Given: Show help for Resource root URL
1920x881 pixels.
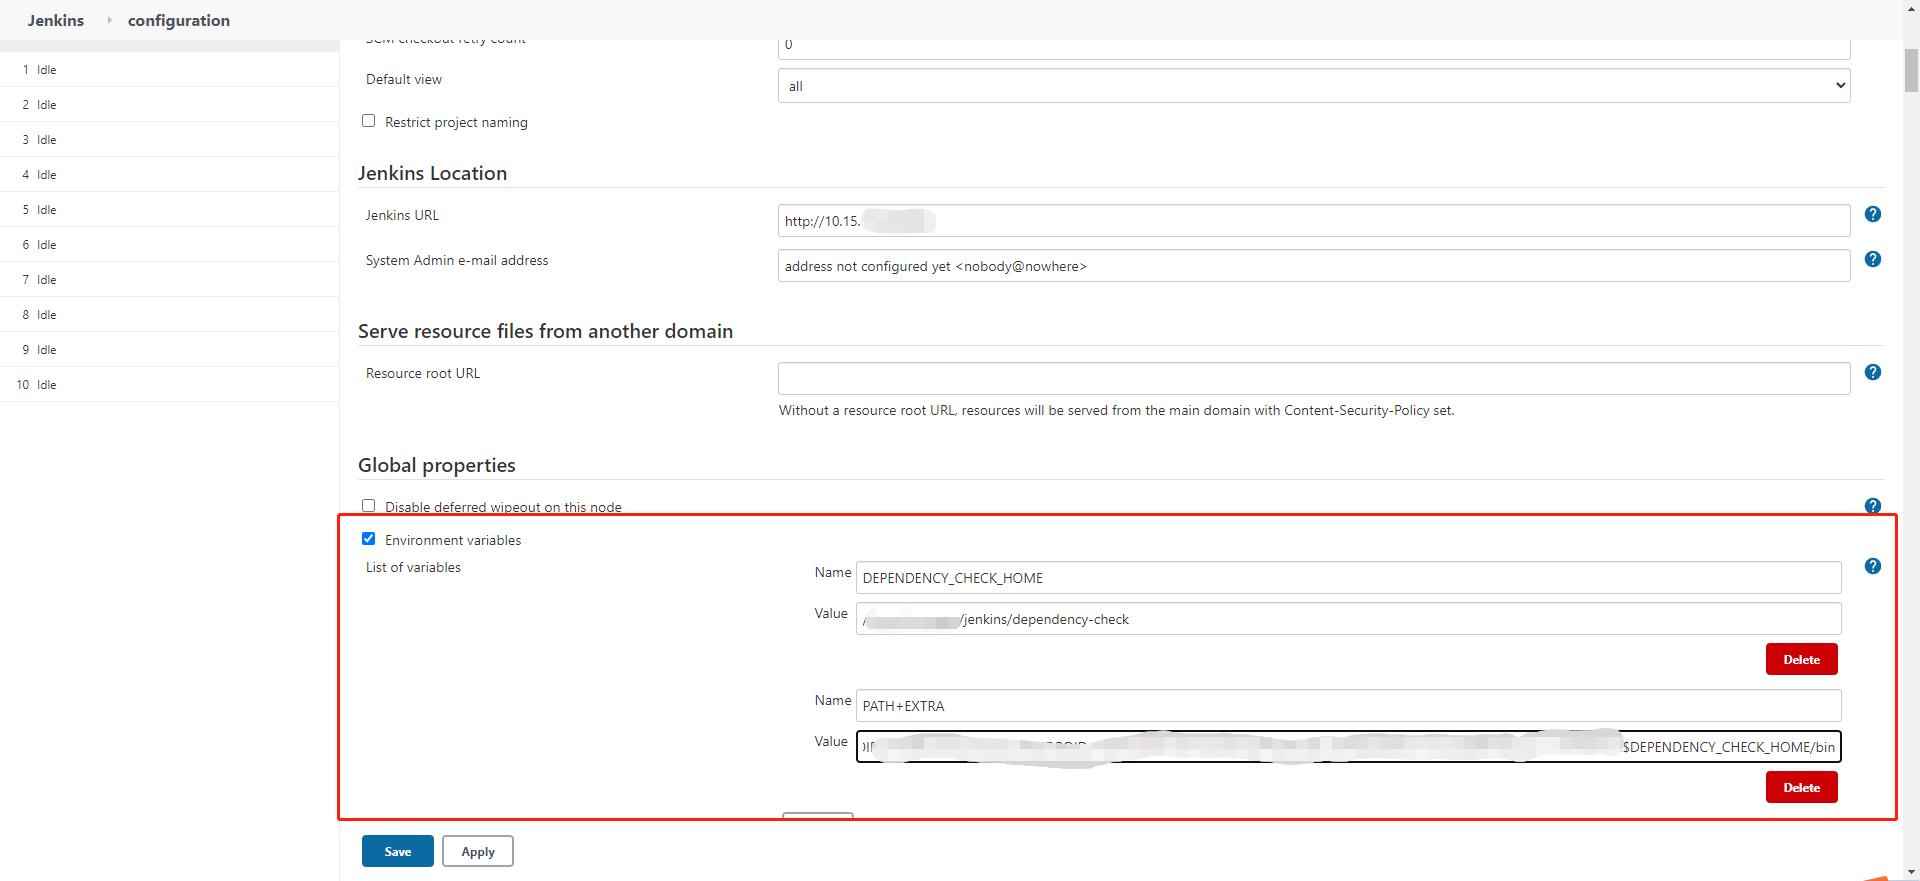Looking at the screenshot, I should coord(1872,372).
